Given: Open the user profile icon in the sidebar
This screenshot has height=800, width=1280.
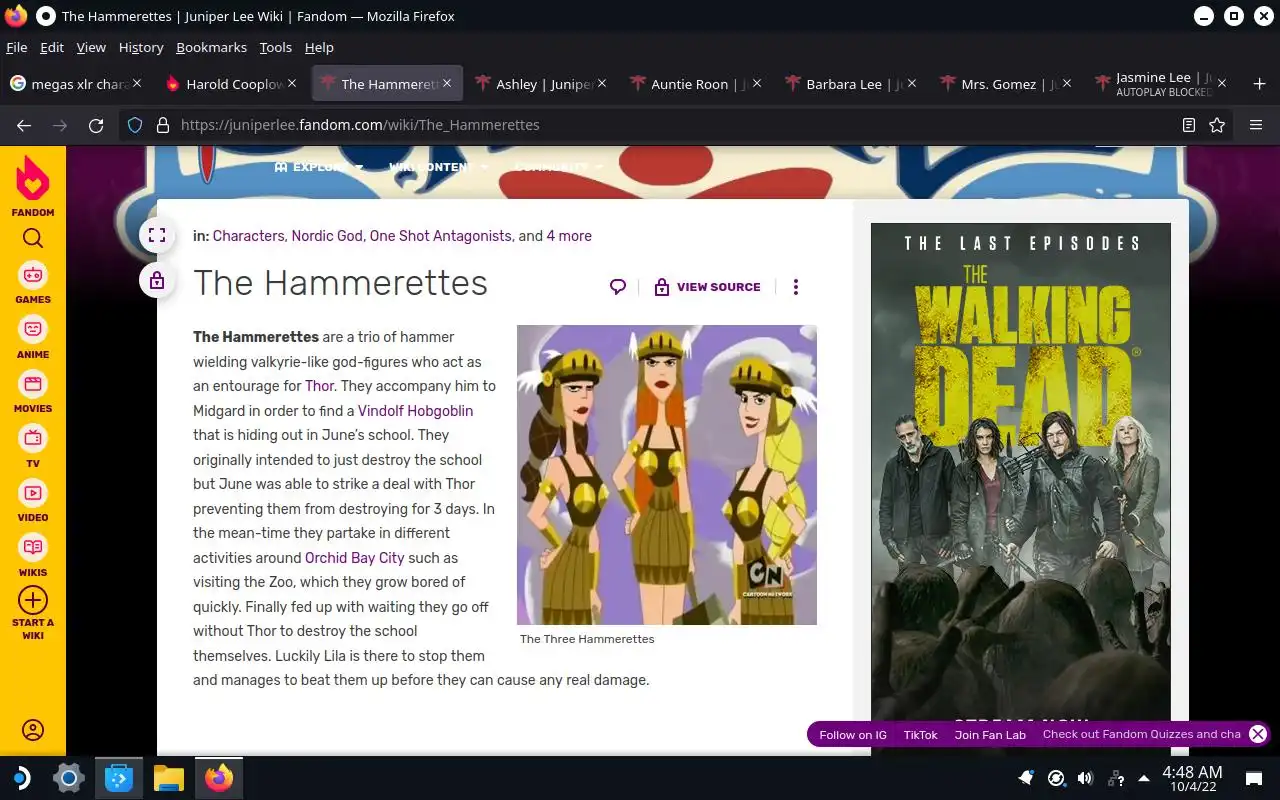Looking at the screenshot, I should coord(33,730).
